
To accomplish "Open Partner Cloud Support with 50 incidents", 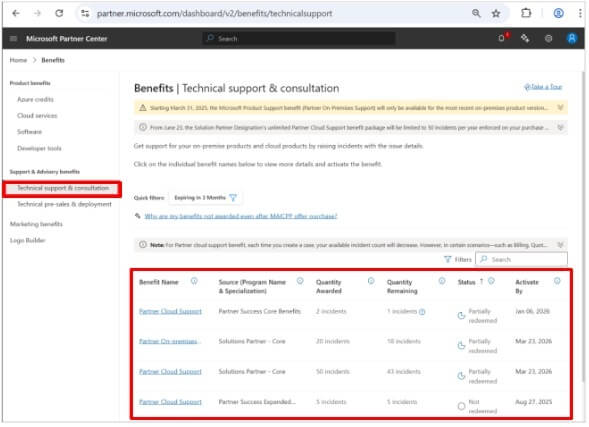I will [x=170, y=372].
